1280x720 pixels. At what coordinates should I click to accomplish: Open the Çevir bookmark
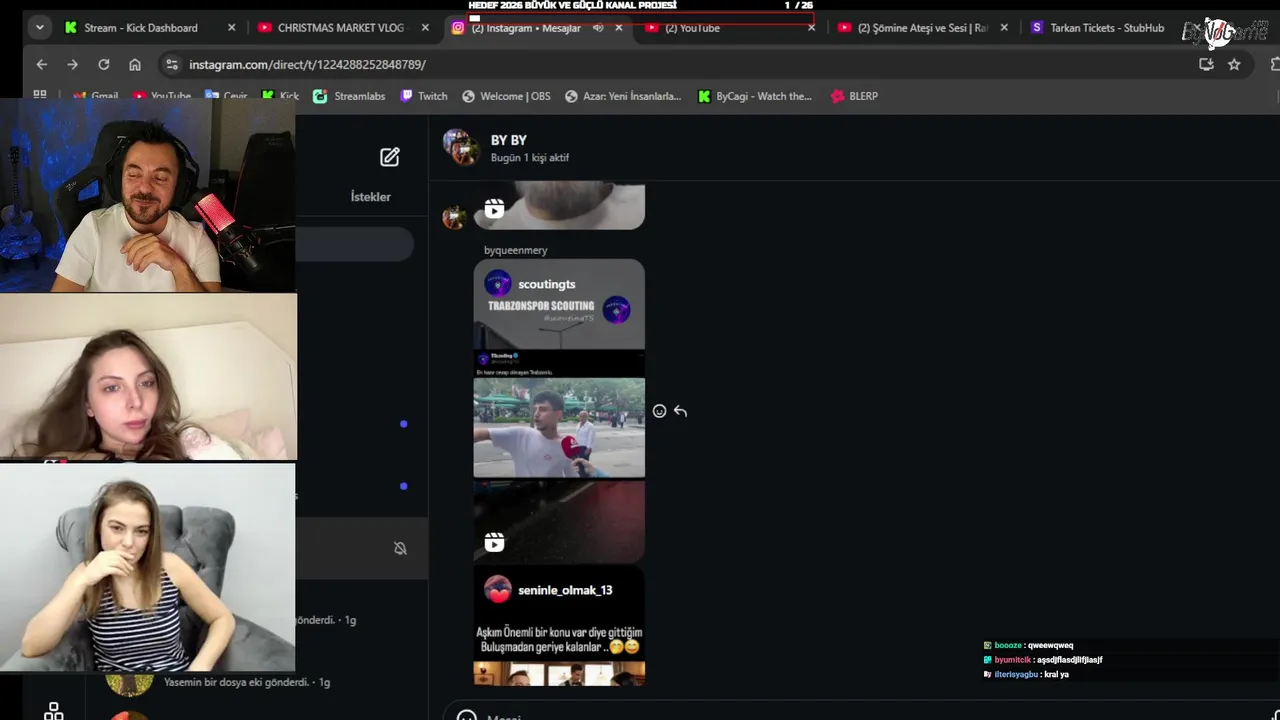[227, 96]
